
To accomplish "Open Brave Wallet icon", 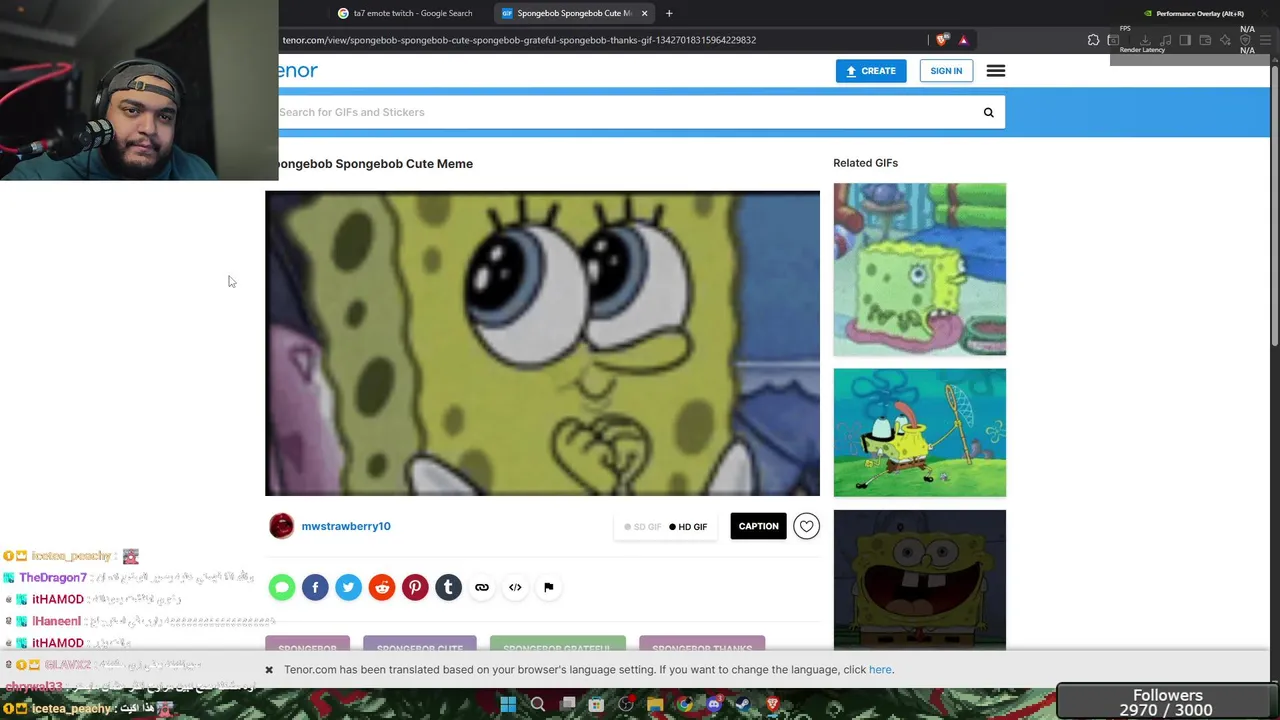I will [x=1205, y=40].
